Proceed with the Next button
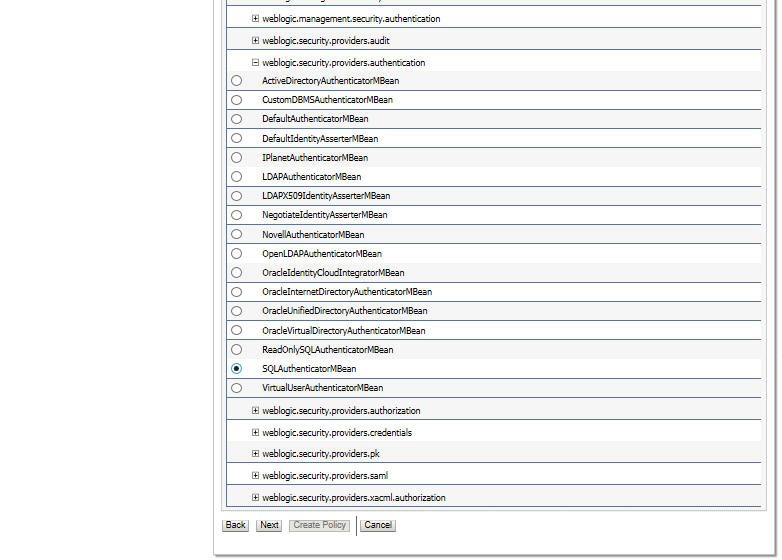The width and height of the screenshot is (782, 560). [x=269, y=525]
